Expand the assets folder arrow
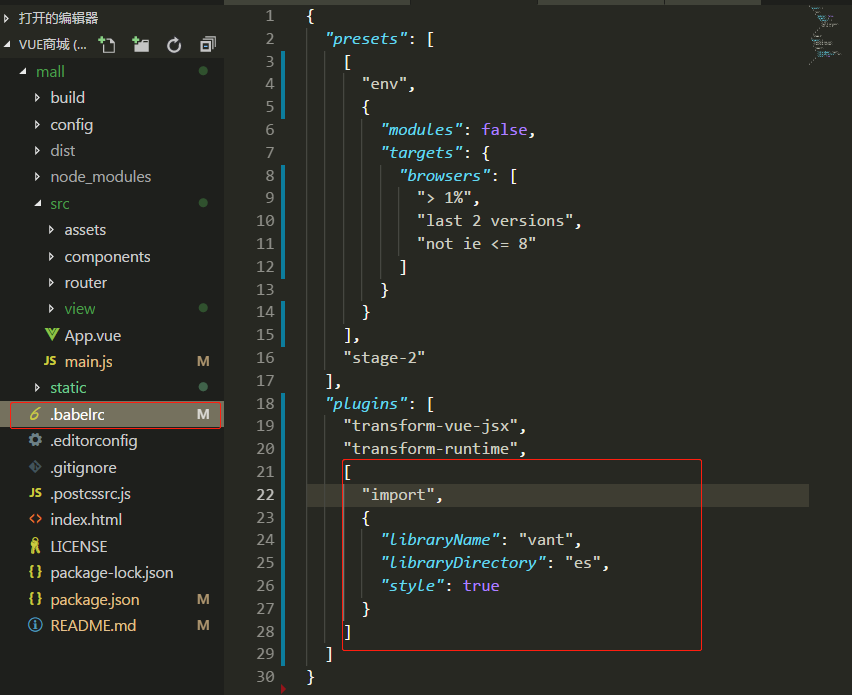 (x=51, y=230)
